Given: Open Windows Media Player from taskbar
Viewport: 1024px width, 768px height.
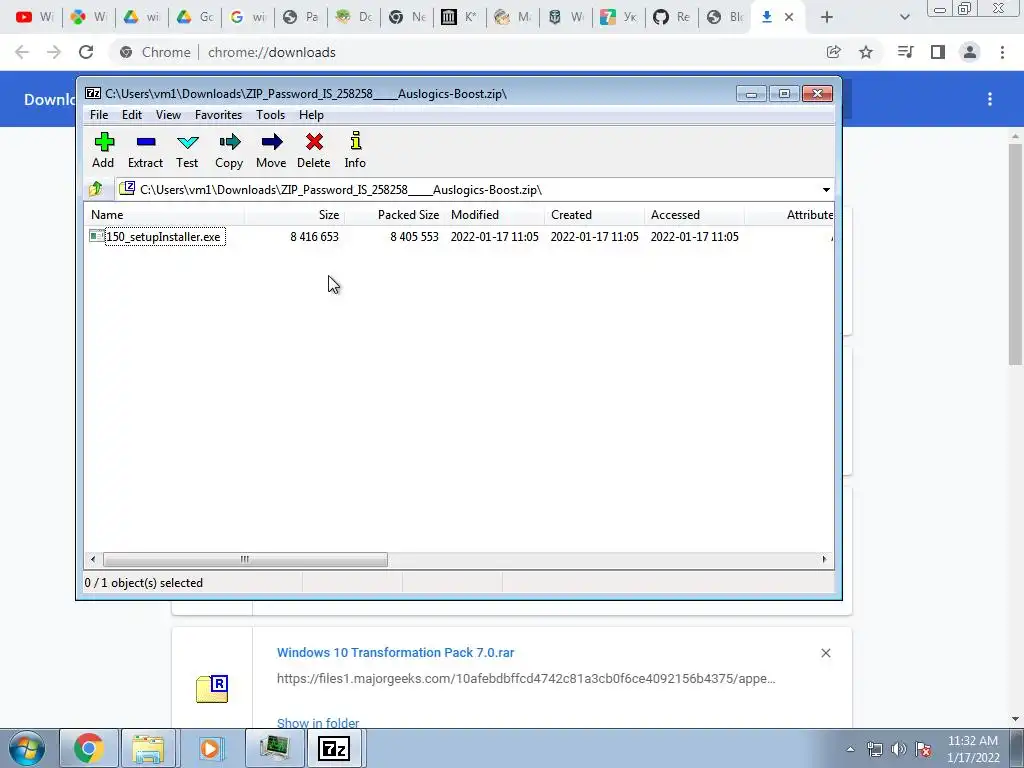Looking at the screenshot, I should 210,748.
